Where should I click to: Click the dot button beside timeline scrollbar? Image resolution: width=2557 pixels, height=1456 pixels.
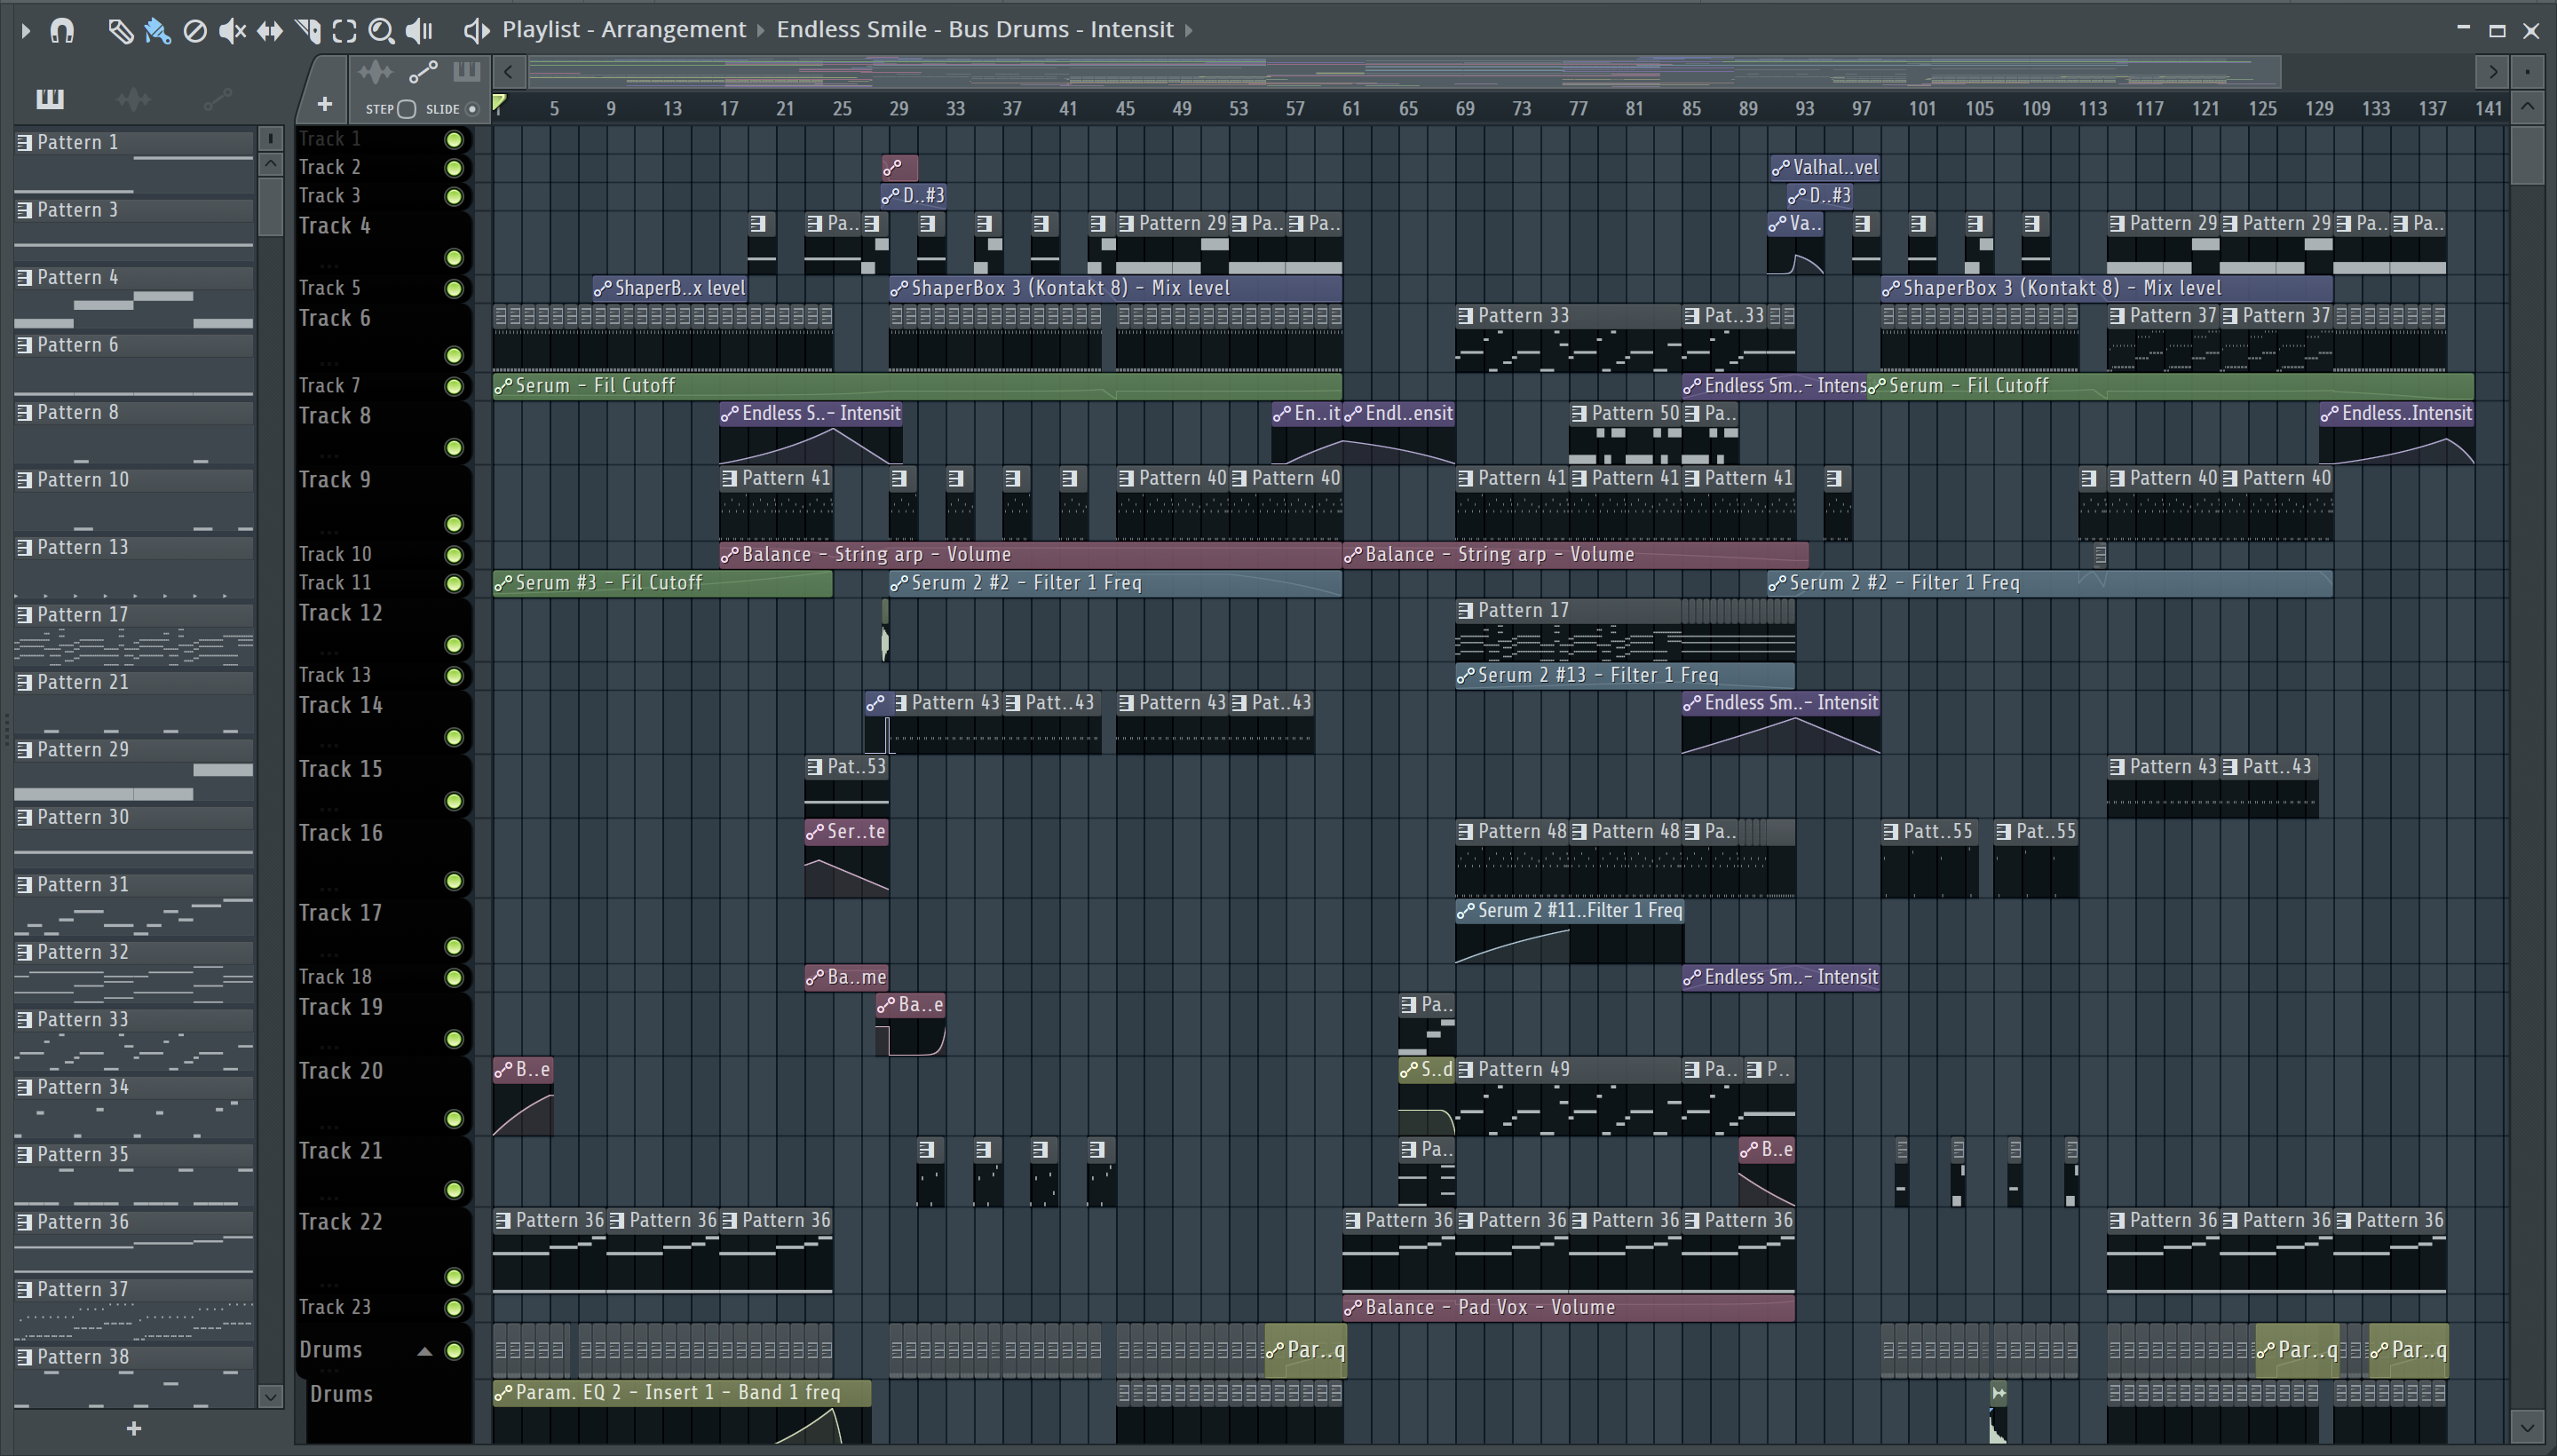2527,72
